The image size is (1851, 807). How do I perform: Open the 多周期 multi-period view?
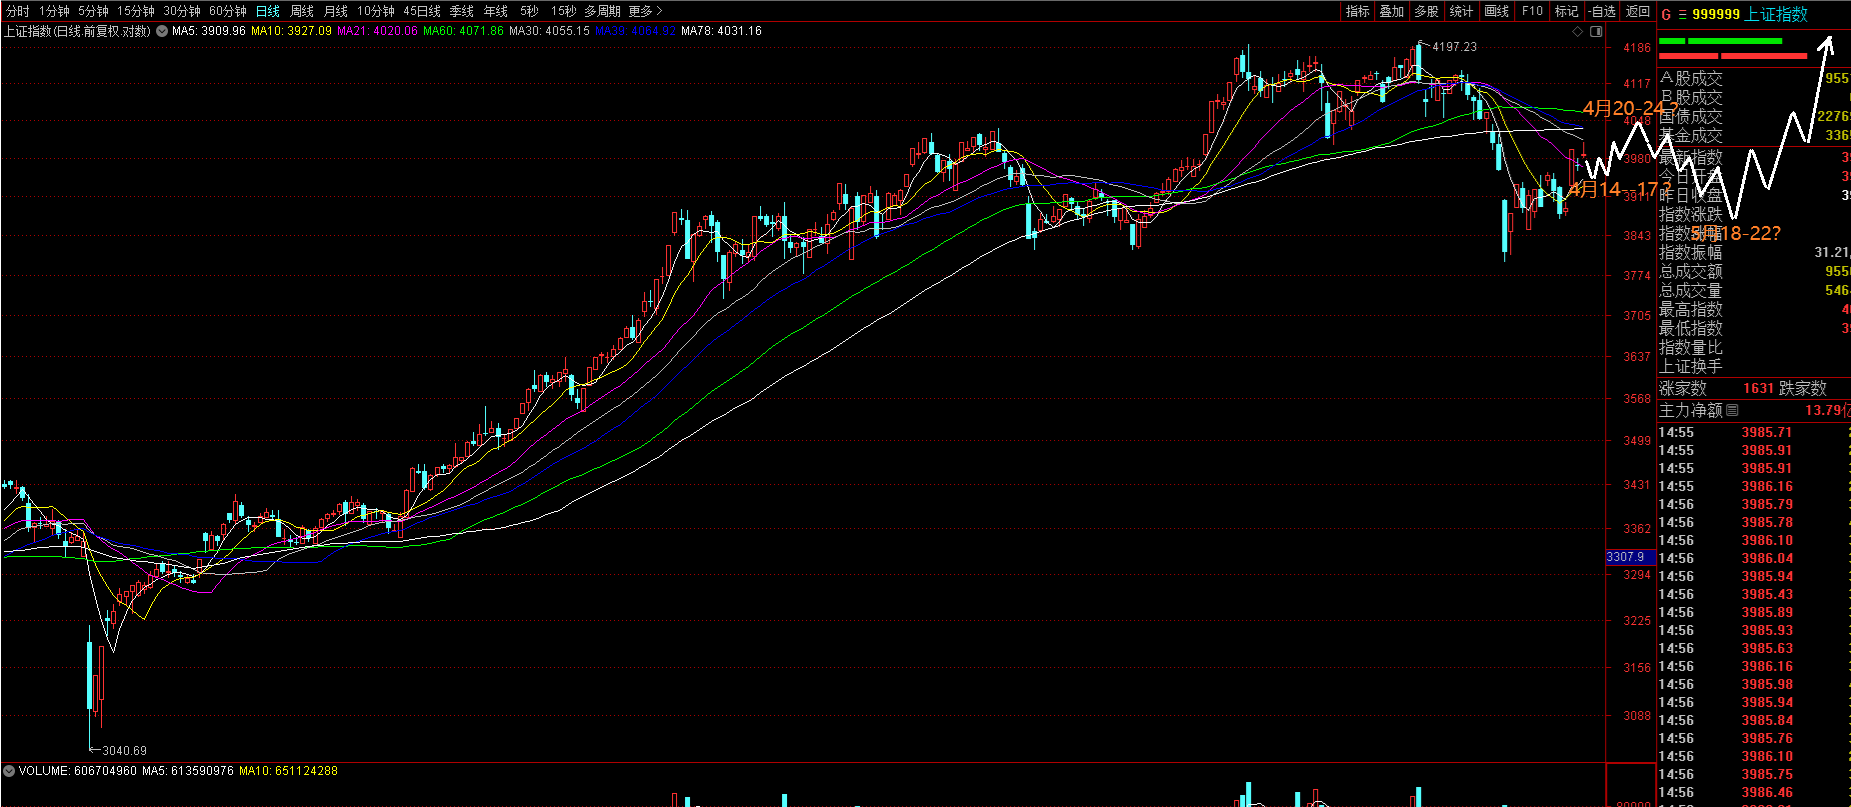pos(602,11)
